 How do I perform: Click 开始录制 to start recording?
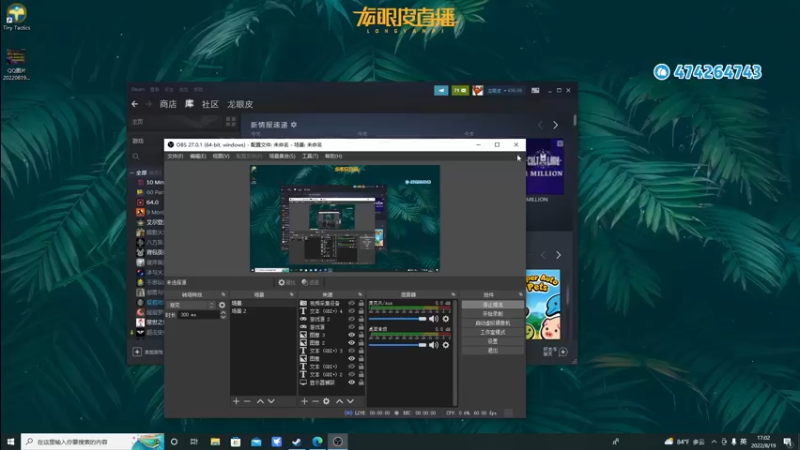pos(492,314)
